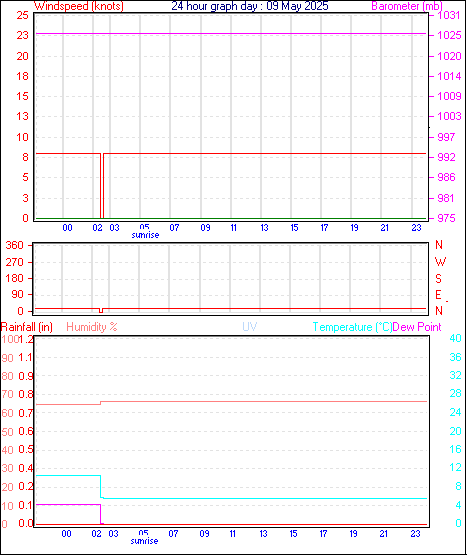This screenshot has height=559, width=467.
Task: Select the 90 percent humidity axis label
Action: click(7, 358)
